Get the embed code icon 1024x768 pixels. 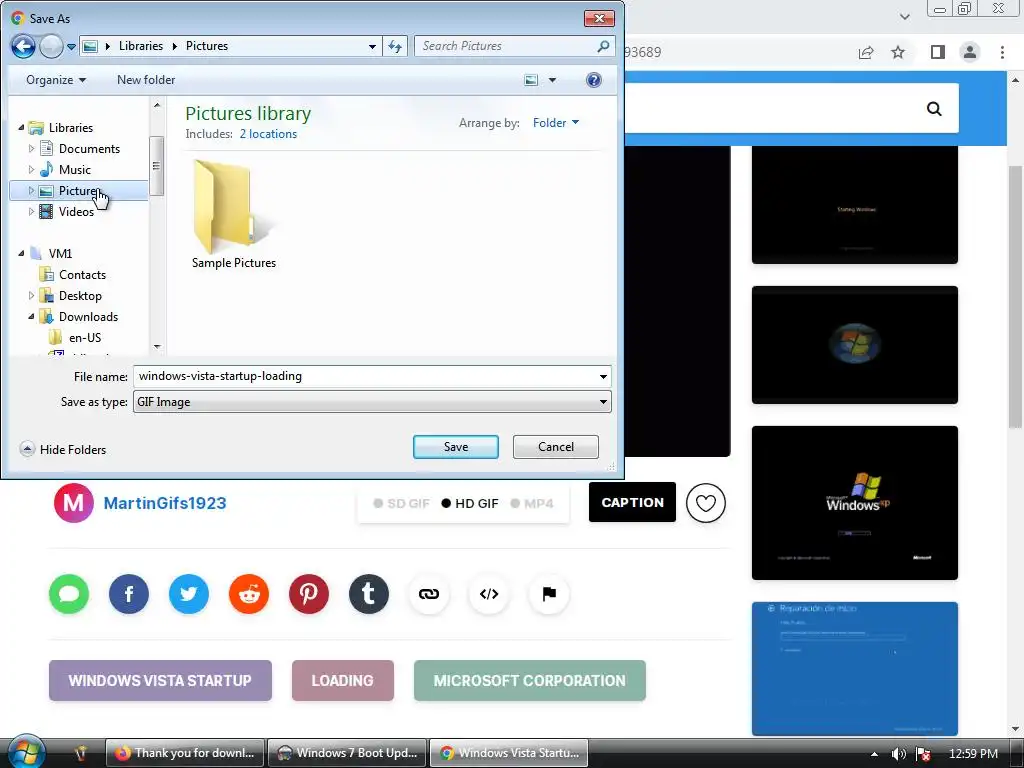(489, 594)
